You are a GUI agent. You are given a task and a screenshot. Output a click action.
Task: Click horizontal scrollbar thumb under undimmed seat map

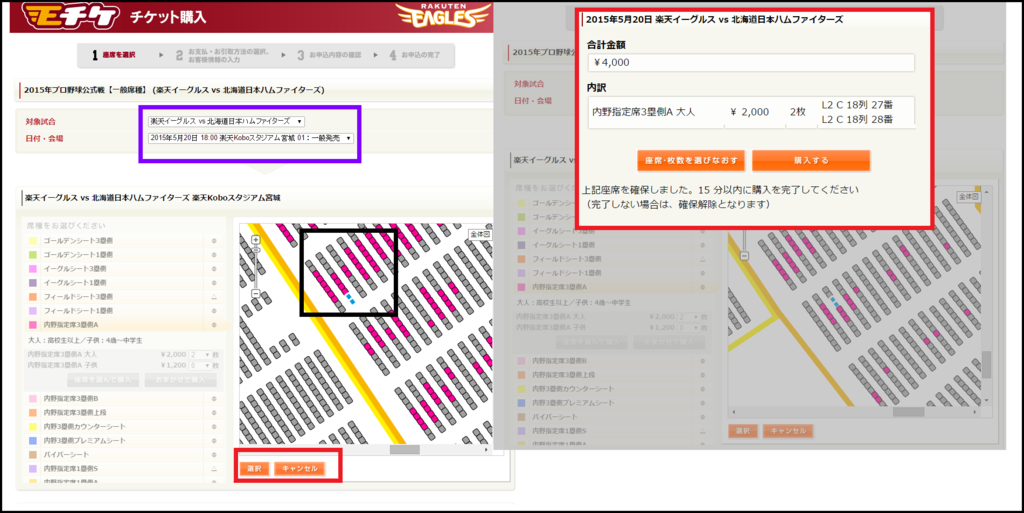coord(404,450)
